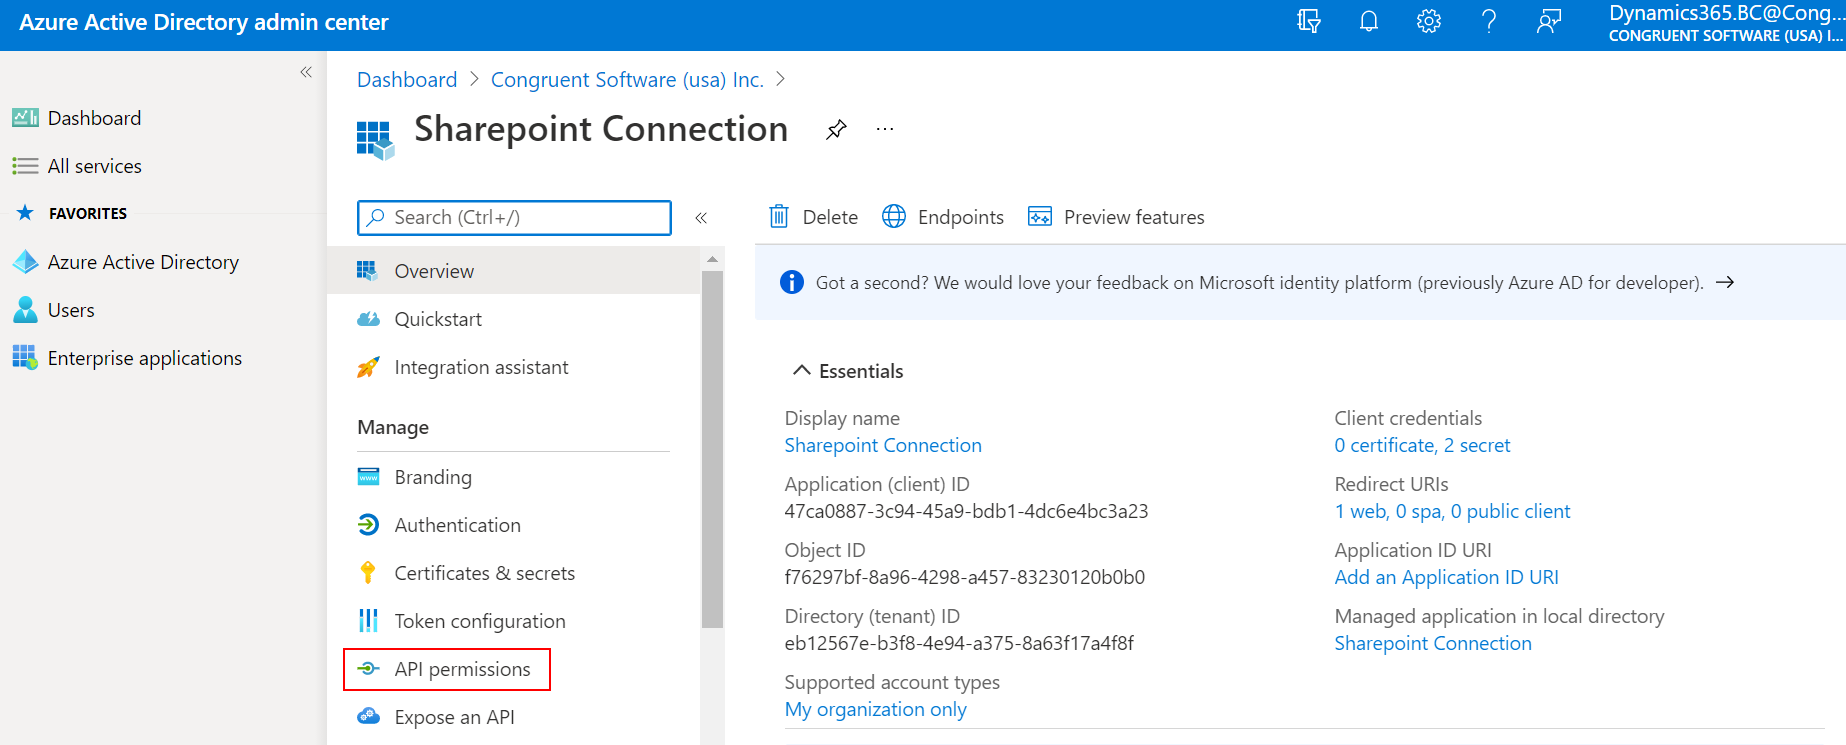Open the more options ellipsis
1846x745 pixels.
point(885,129)
